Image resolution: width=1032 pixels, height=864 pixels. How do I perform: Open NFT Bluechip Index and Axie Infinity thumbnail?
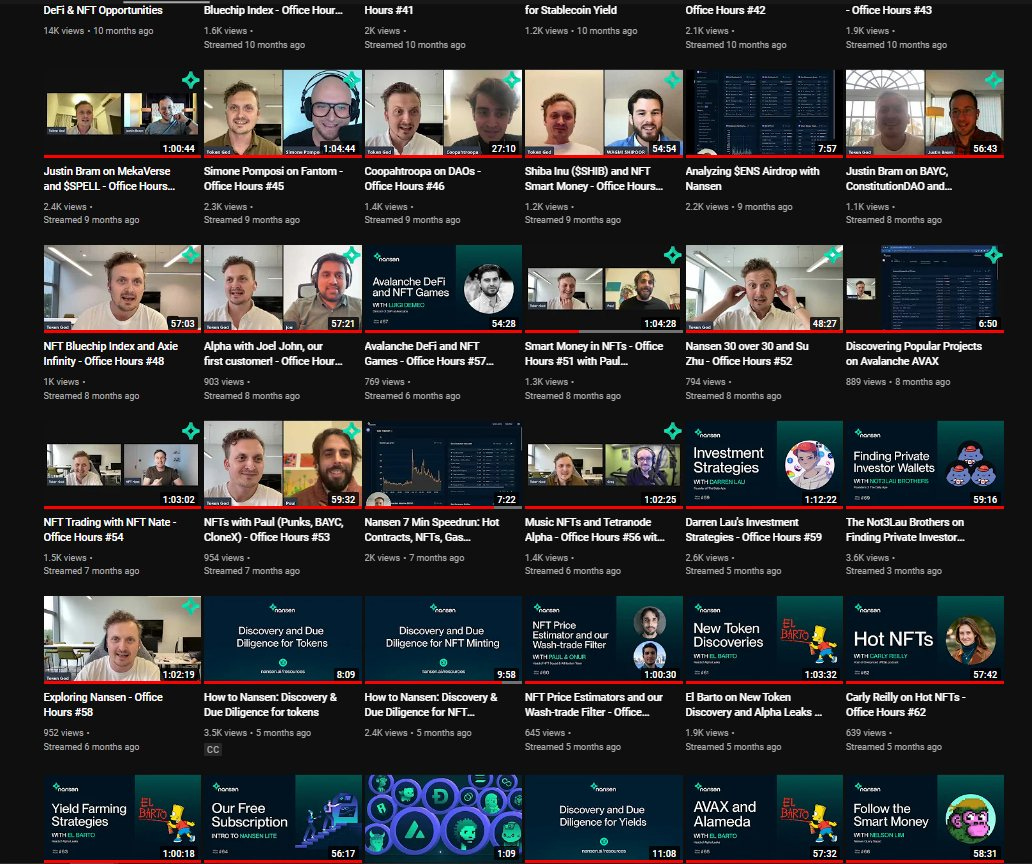click(122, 288)
